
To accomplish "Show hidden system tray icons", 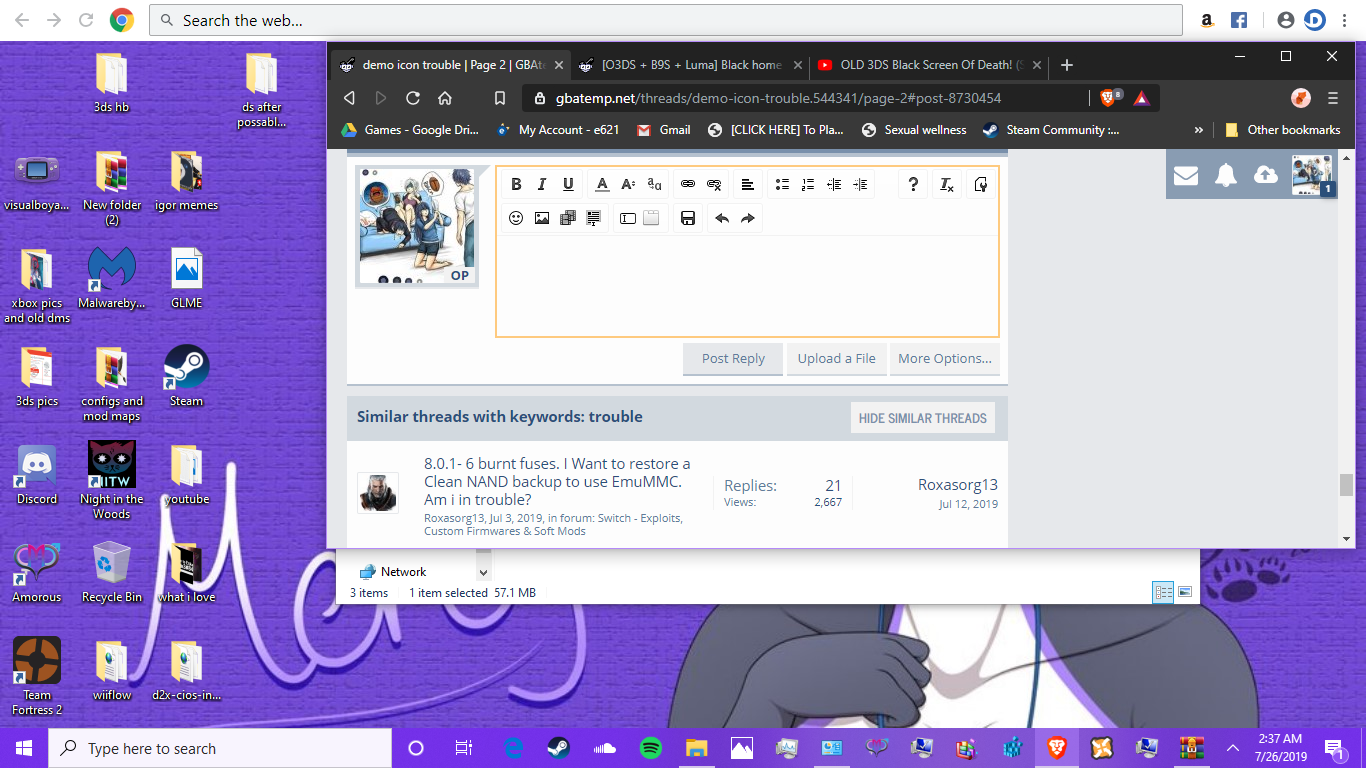I will click(x=1233, y=748).
